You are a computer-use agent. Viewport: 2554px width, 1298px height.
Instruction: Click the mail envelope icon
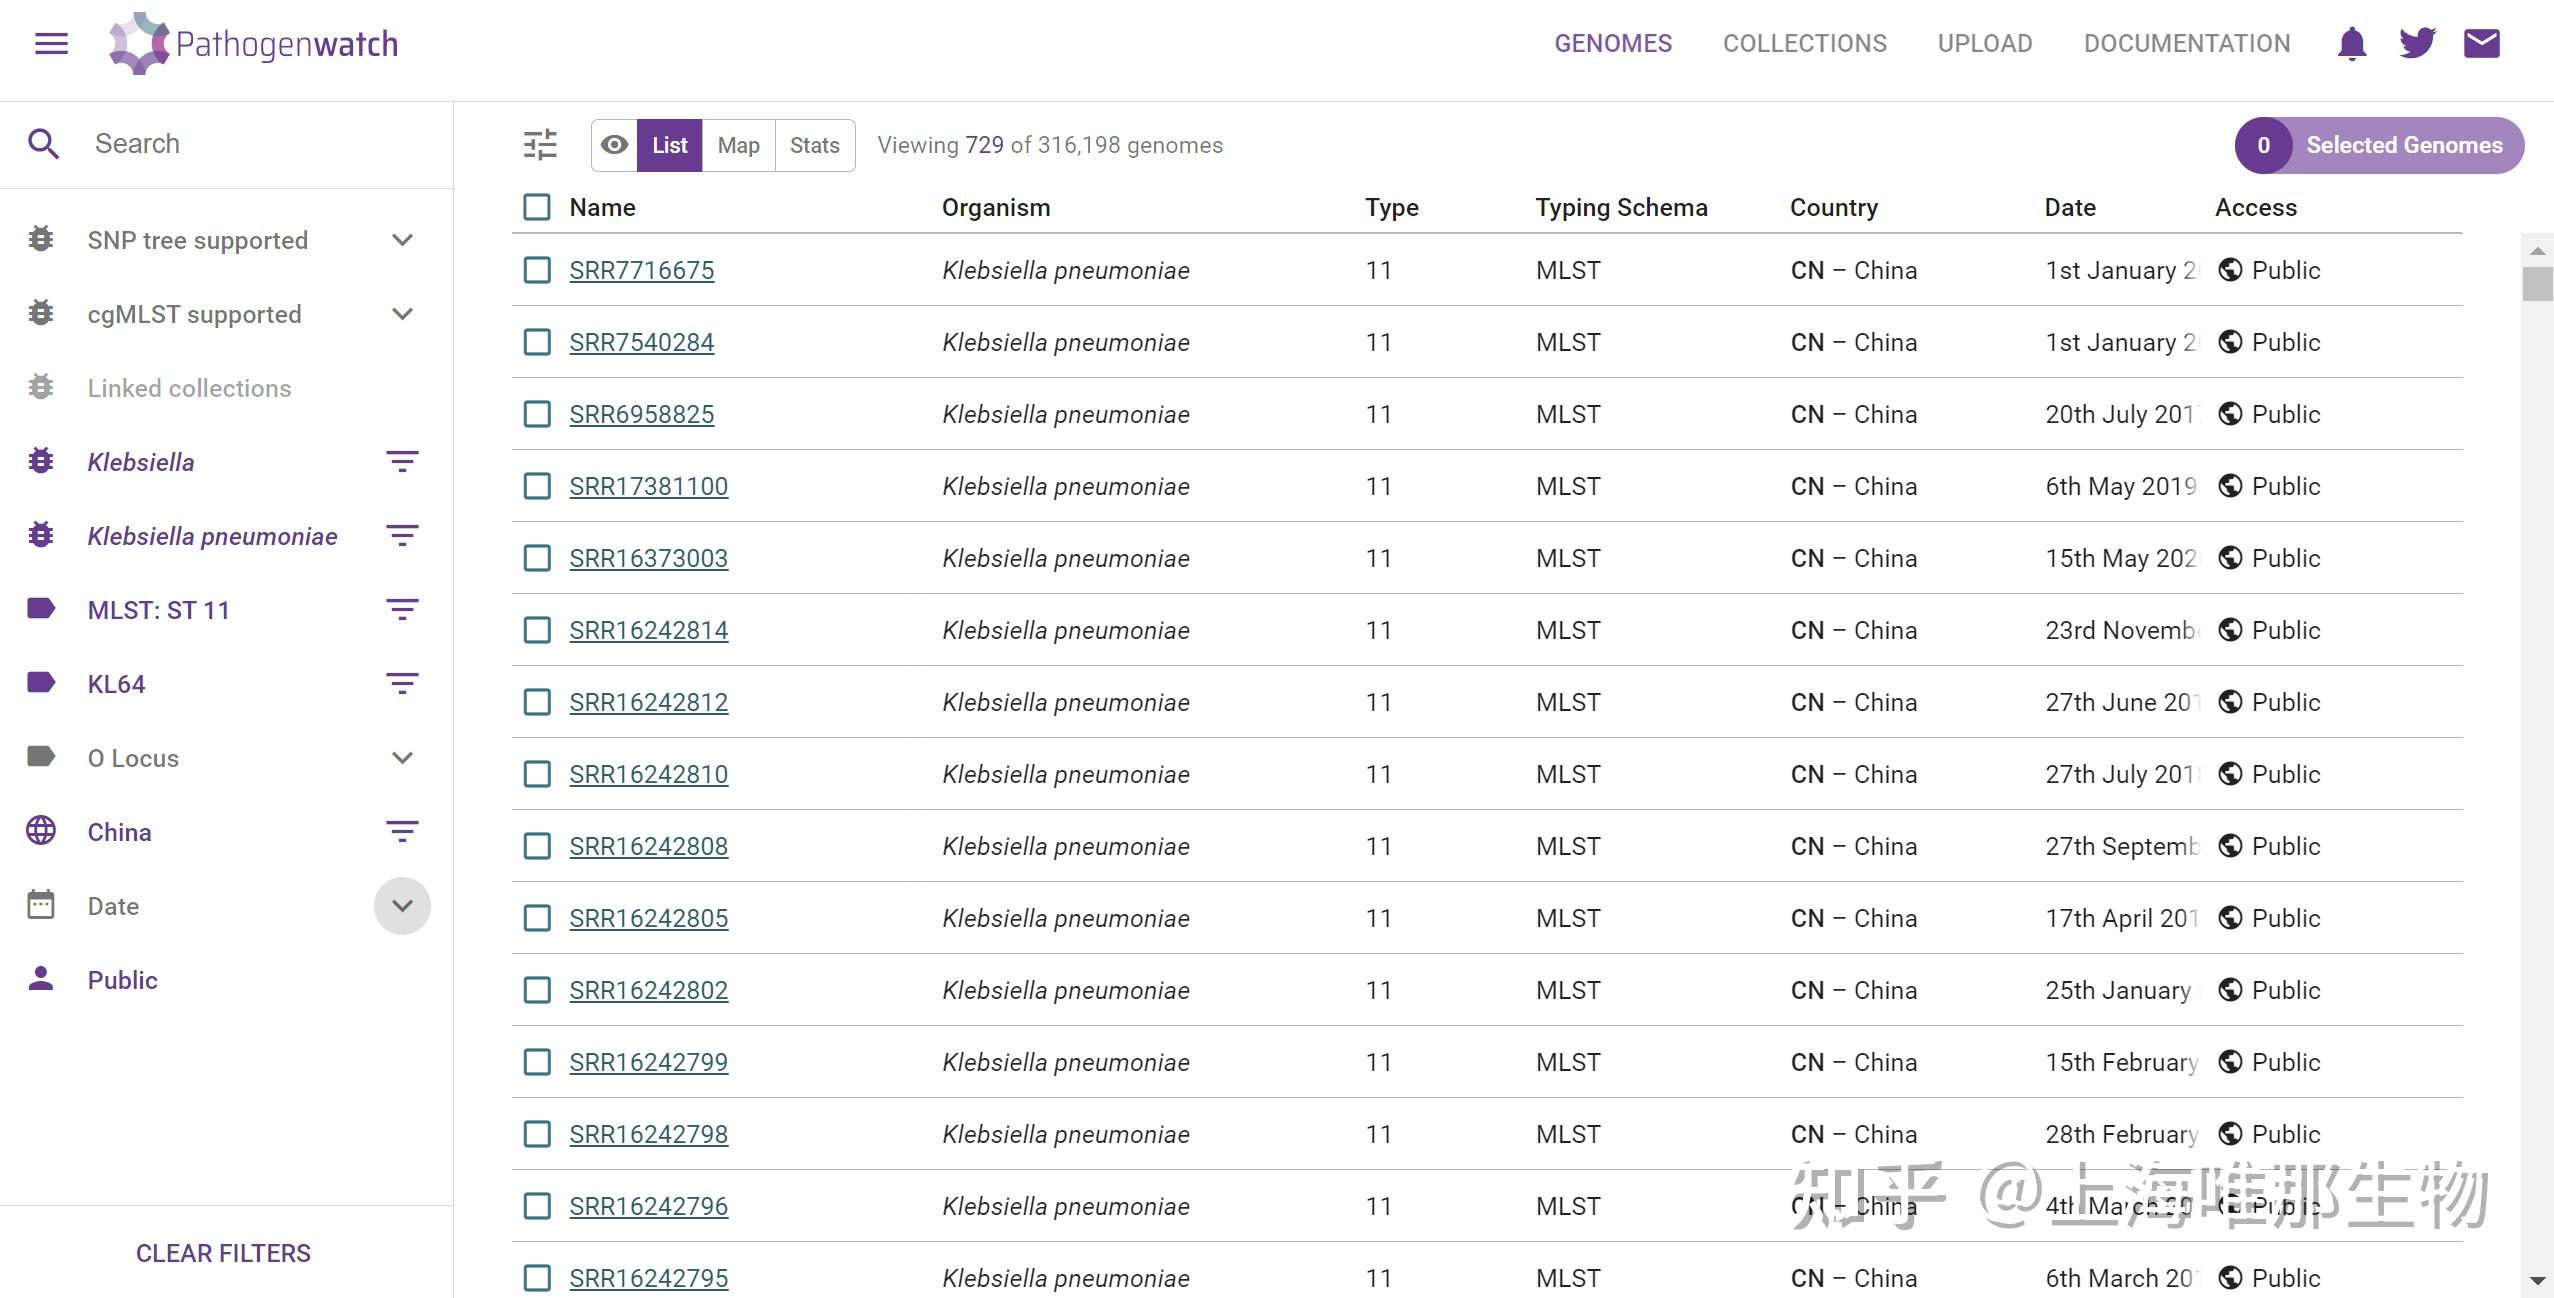click(x=2481, y=44)
